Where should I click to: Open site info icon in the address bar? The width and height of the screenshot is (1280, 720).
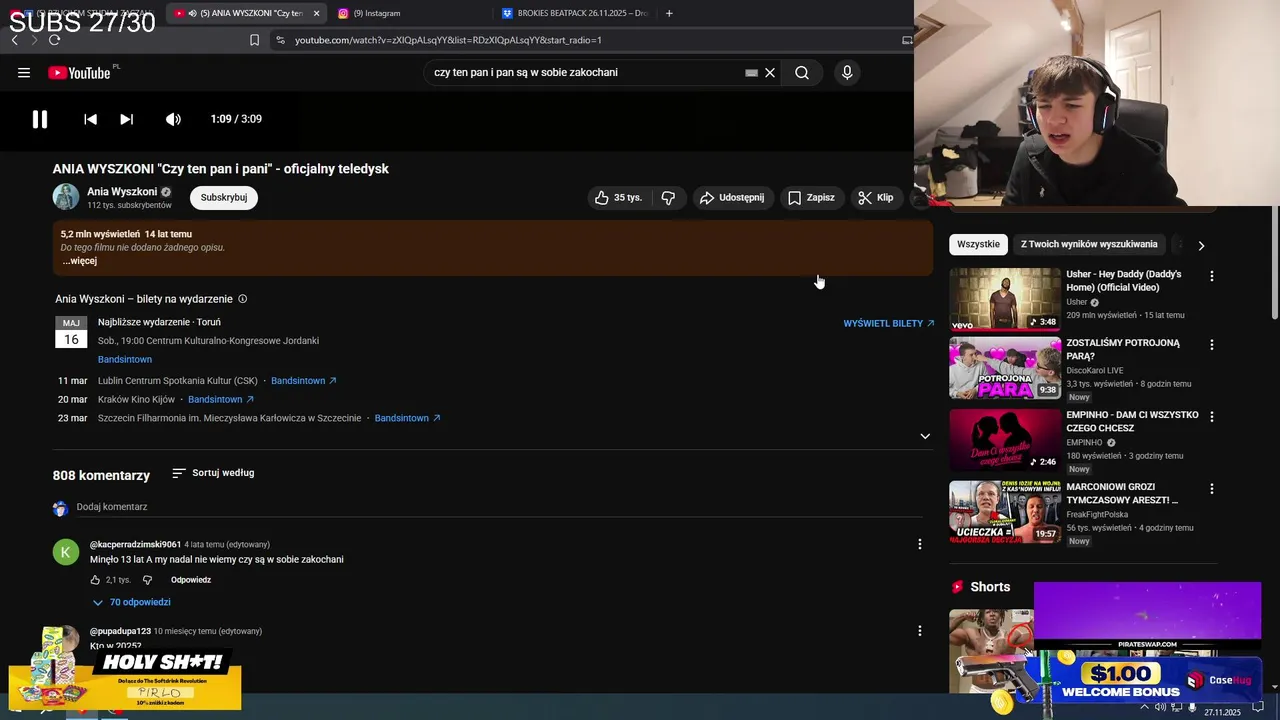280,40
